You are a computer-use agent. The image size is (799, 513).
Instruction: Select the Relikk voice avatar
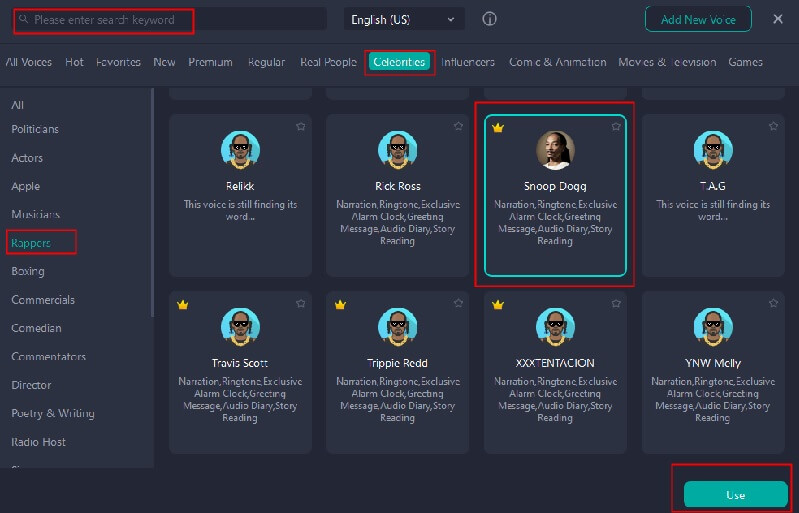(240, 150)
